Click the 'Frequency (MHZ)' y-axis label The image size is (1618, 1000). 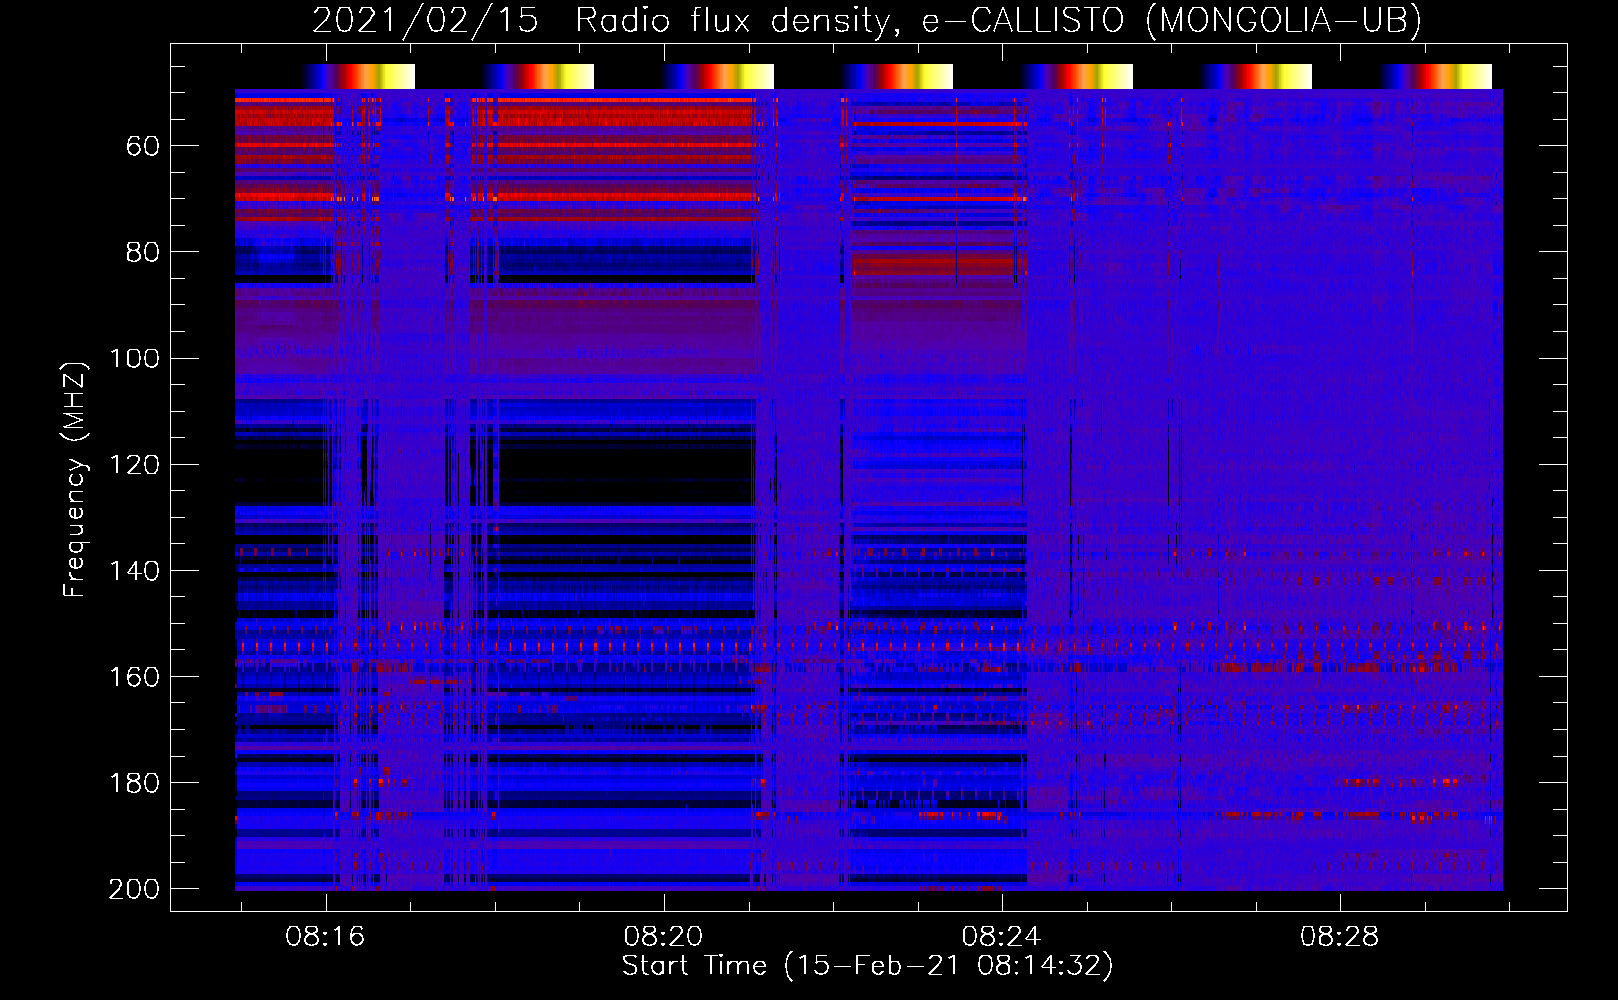pyautogui.click(x=75, y=479)
